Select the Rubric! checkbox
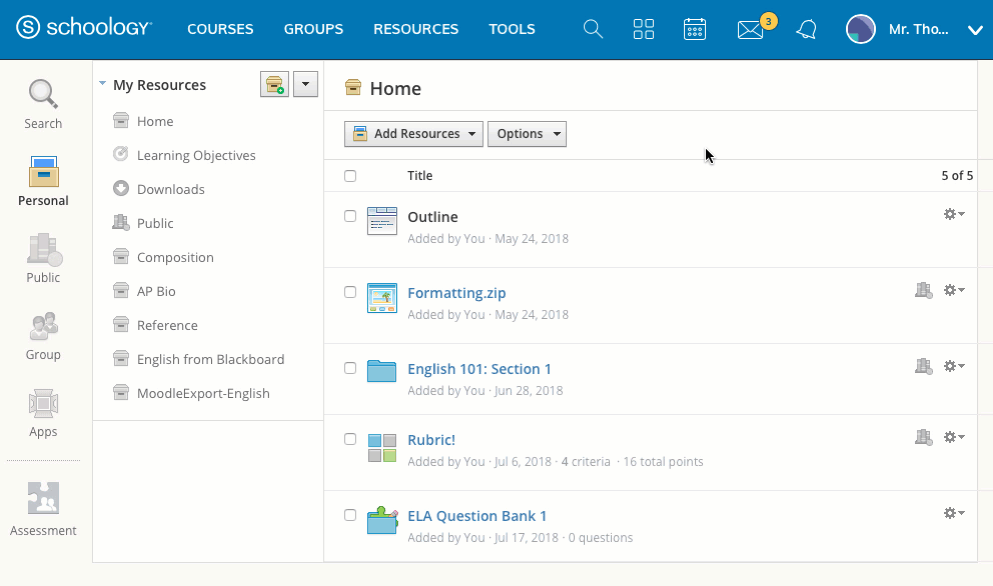993x586 pixels. 350,439
